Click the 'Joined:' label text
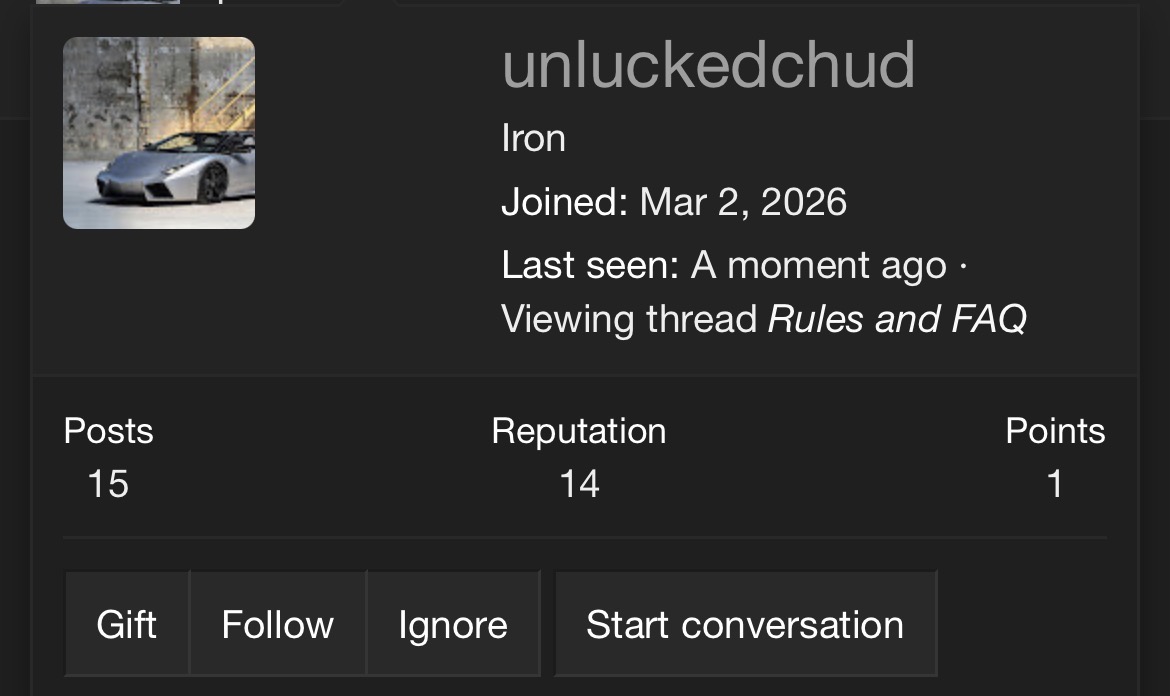Image resolution: width=1170 pixels, height=696 pixels. click(565, 202)
